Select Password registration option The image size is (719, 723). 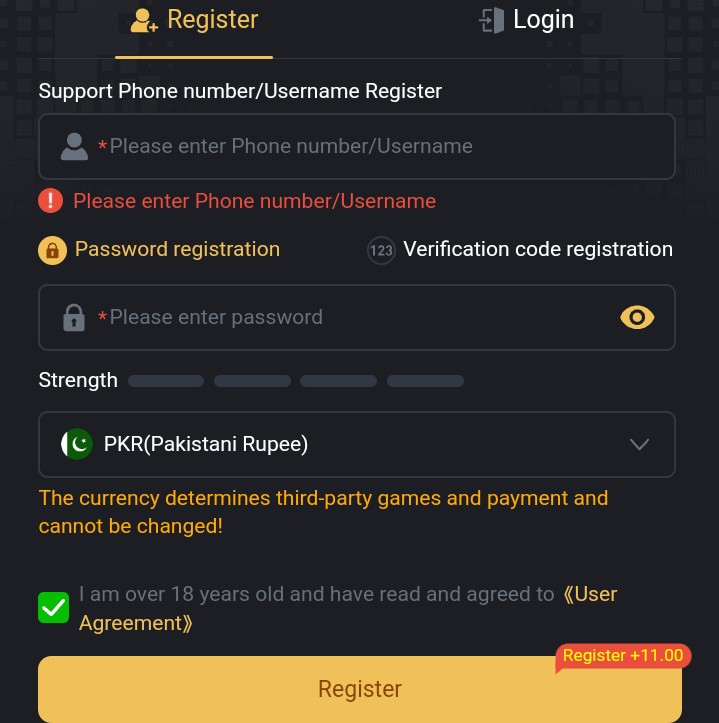click(x=159, y=250)
